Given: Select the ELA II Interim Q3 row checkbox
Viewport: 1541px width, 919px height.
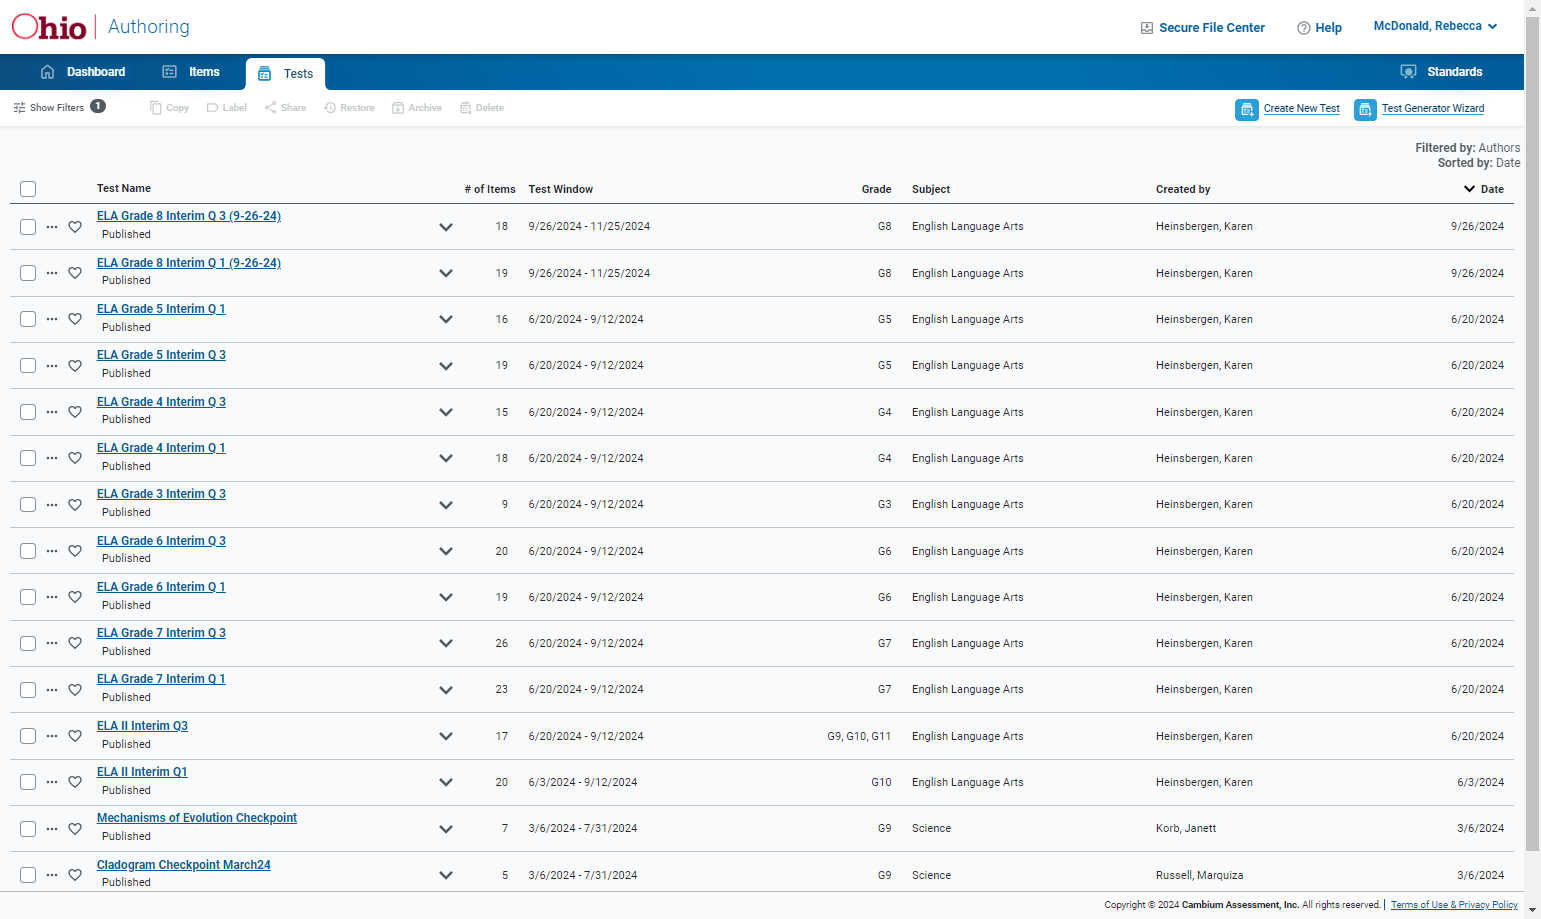Looking at the screenshot, I should 28,736.
